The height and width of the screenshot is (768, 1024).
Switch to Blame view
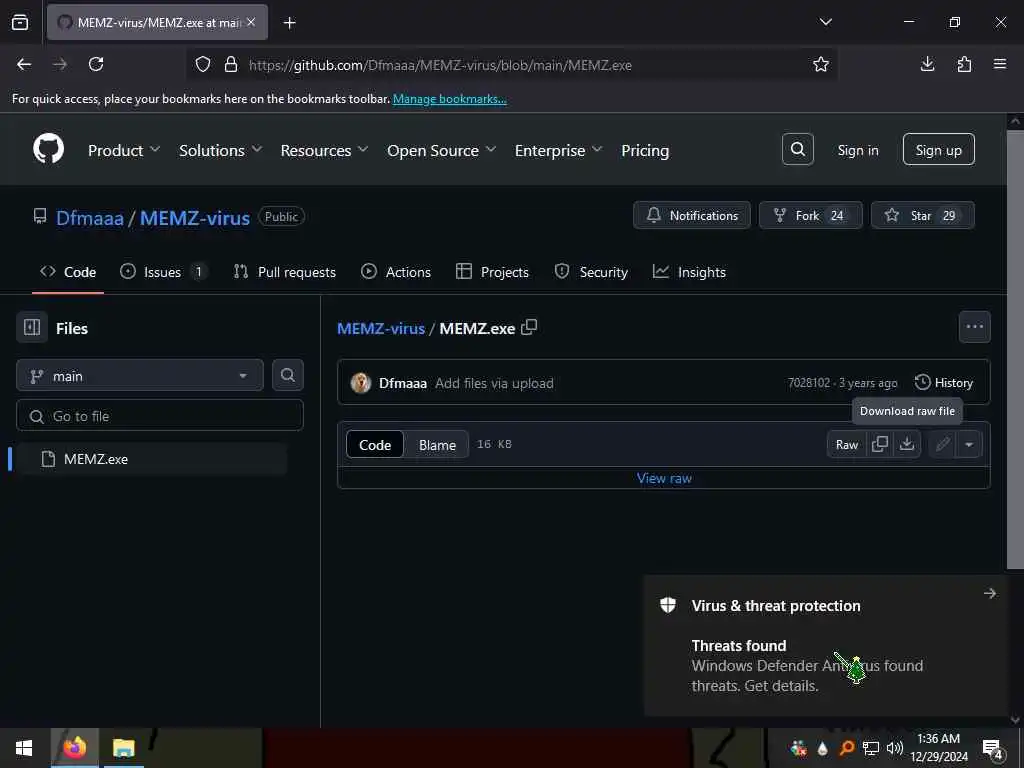click(437, 445)
